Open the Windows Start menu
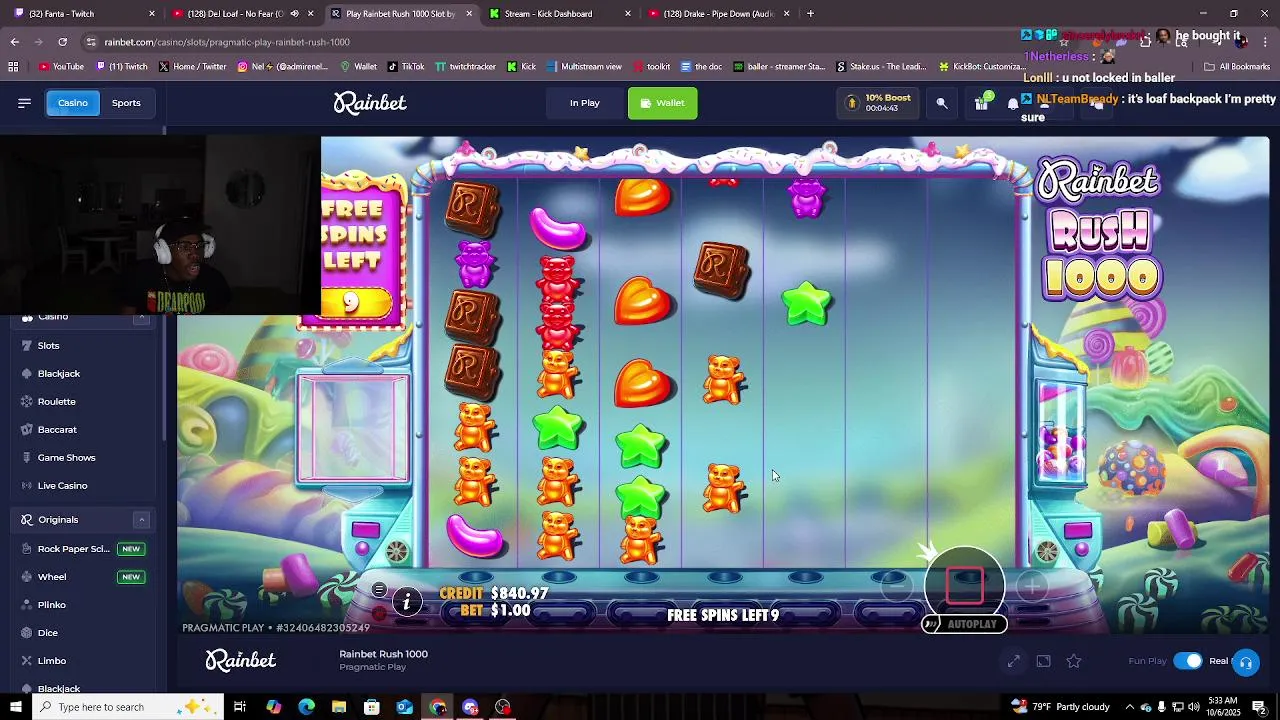This screenshot has height=720, width=1280. (15, 707)
